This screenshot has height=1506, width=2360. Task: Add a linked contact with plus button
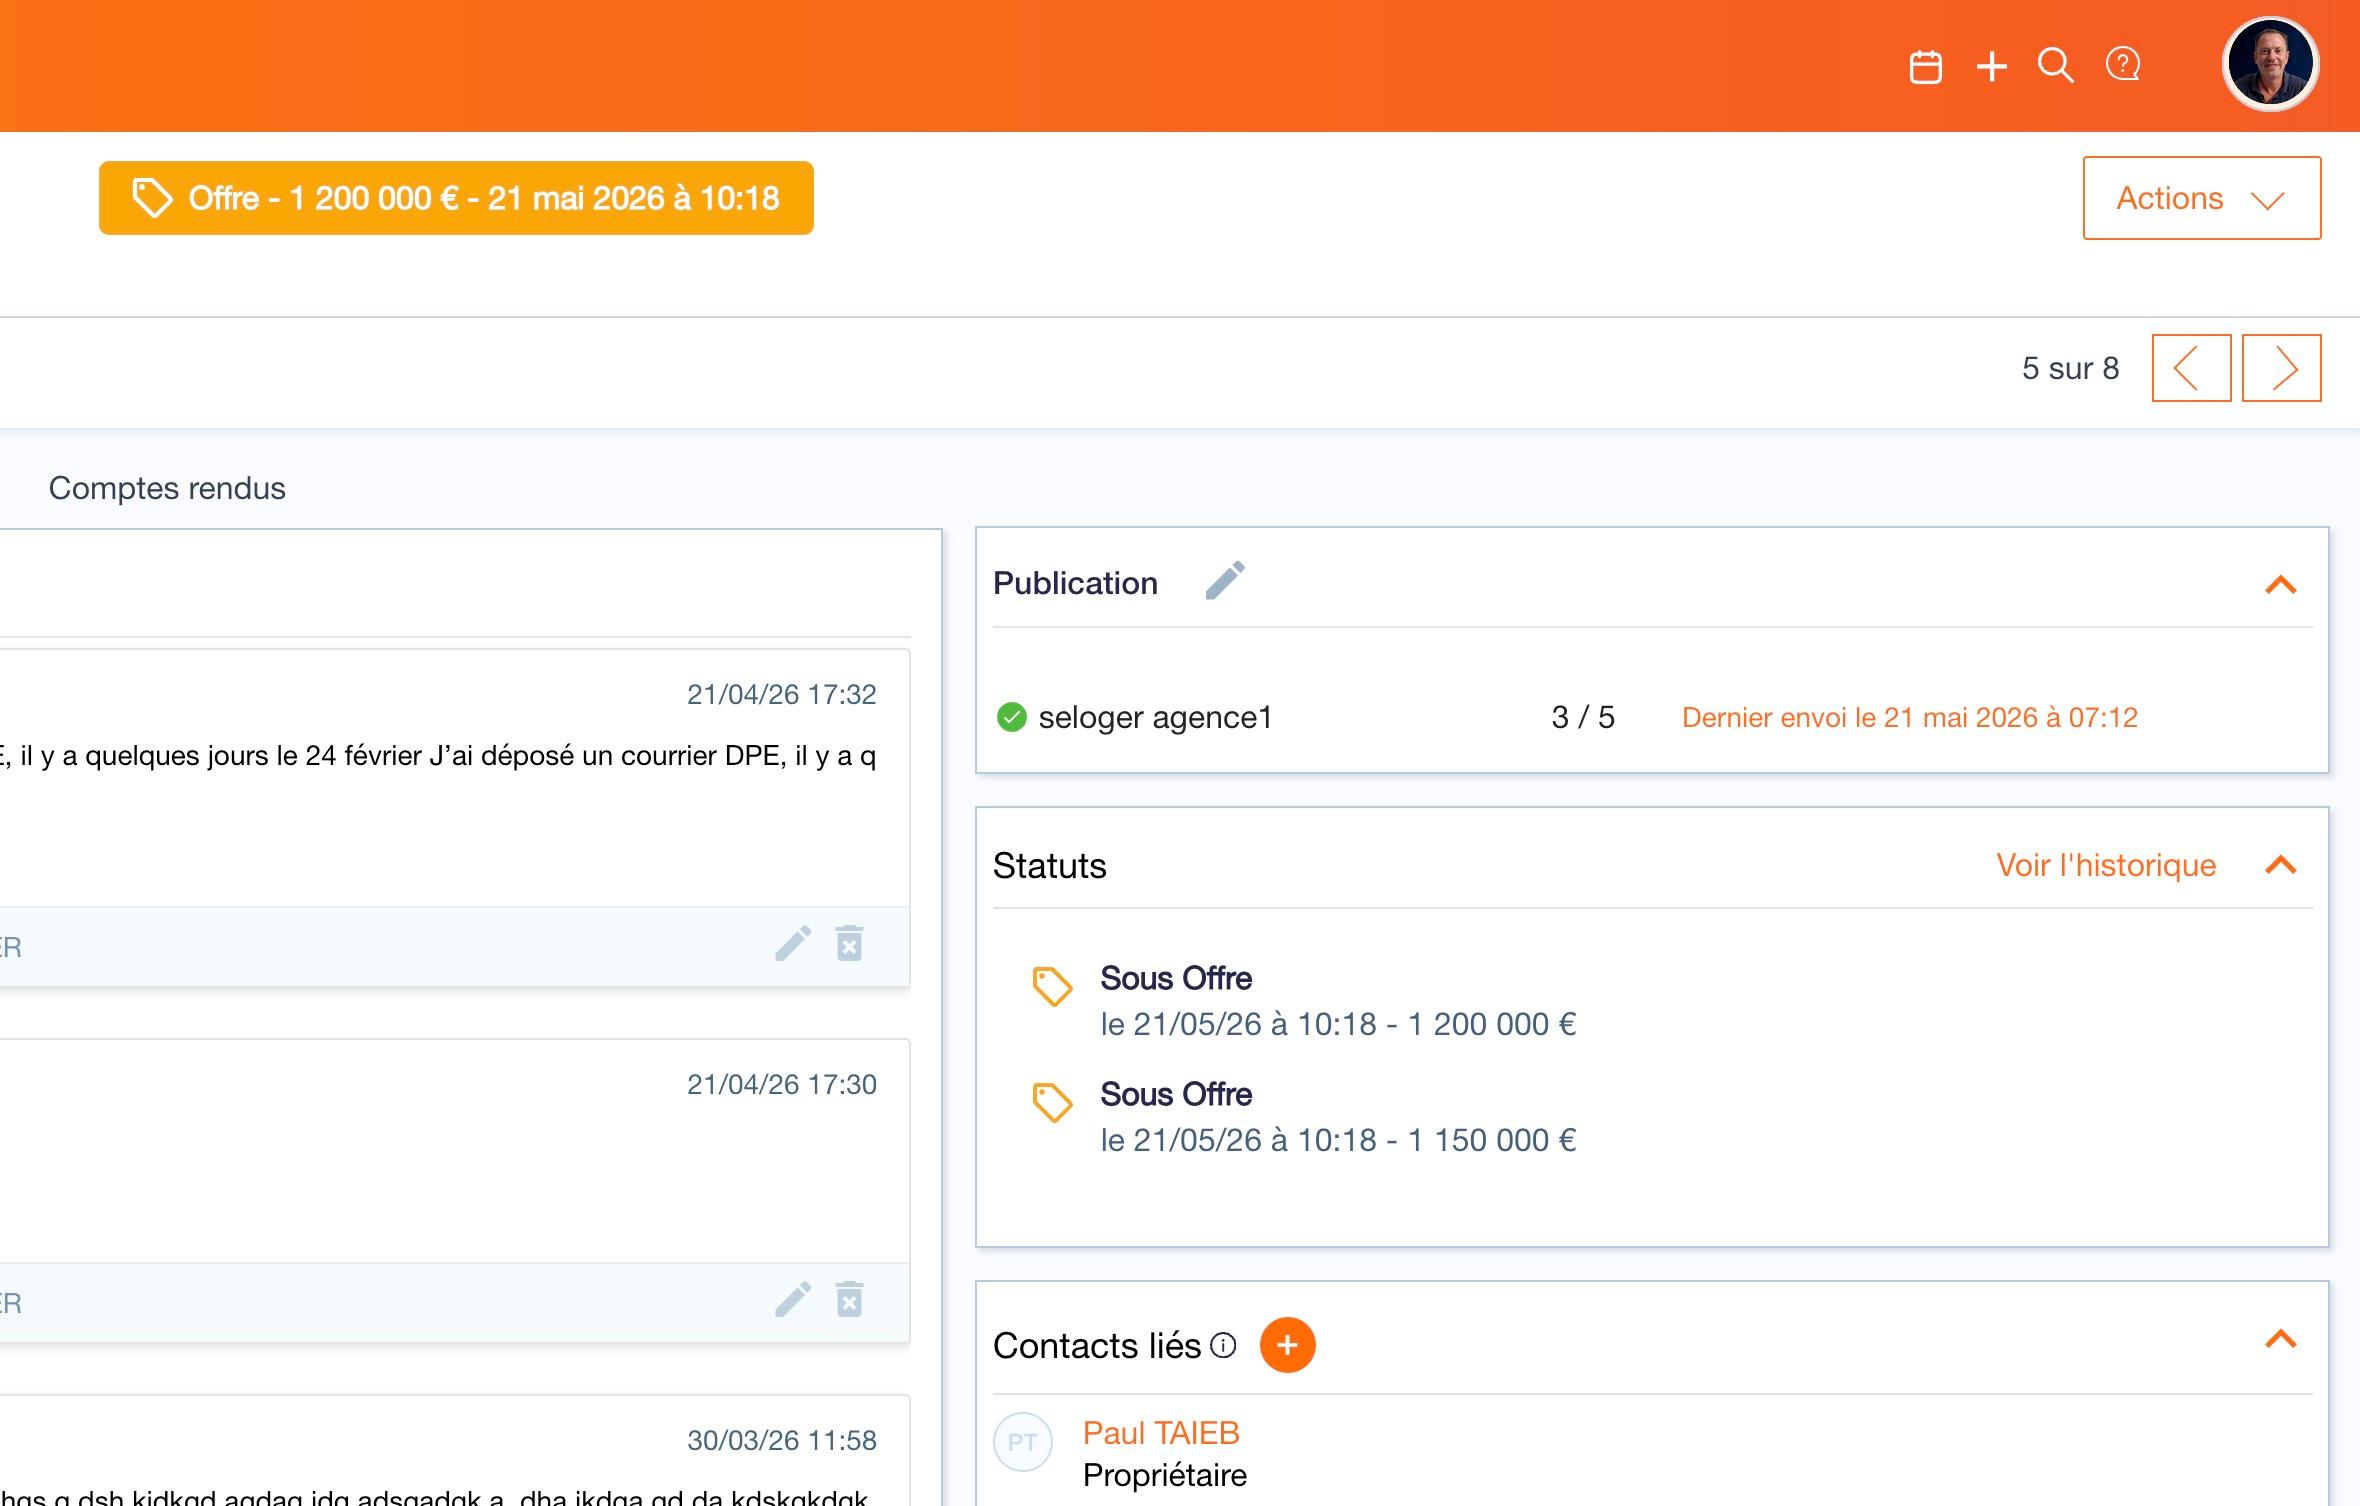1287,1345
